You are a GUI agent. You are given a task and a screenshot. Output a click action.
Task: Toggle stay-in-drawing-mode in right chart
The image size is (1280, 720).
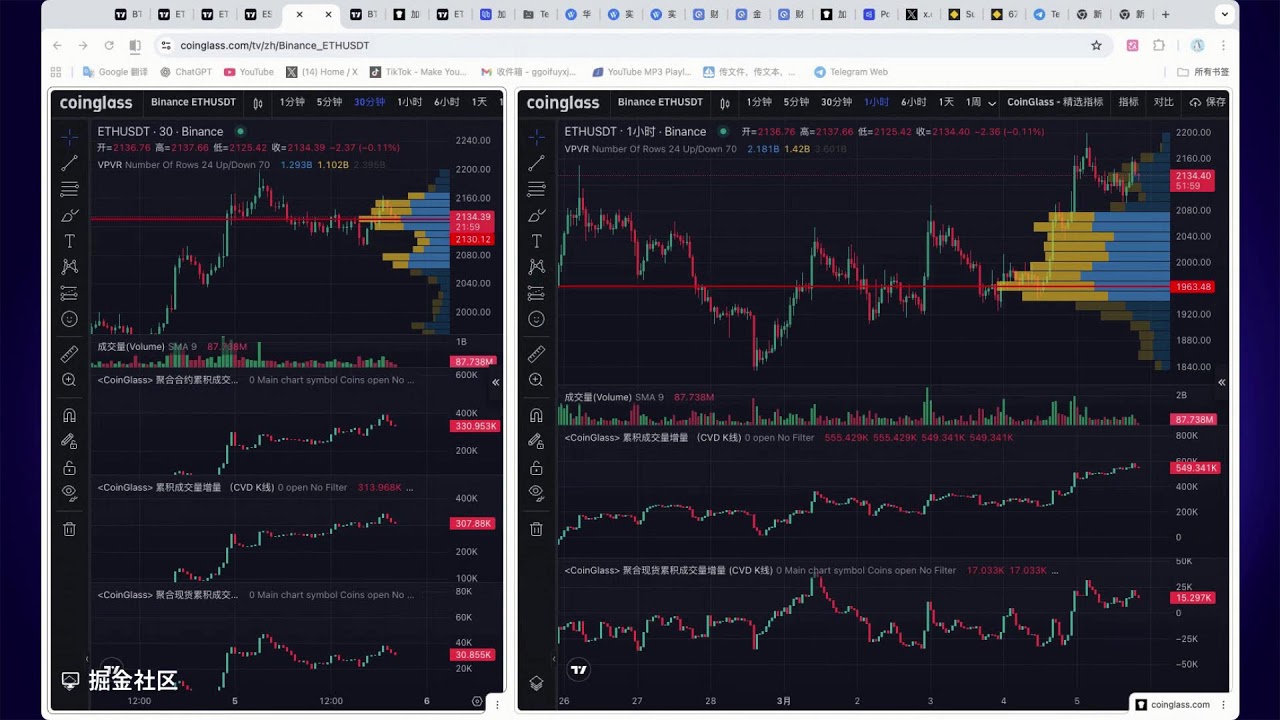tap(536, 441)
